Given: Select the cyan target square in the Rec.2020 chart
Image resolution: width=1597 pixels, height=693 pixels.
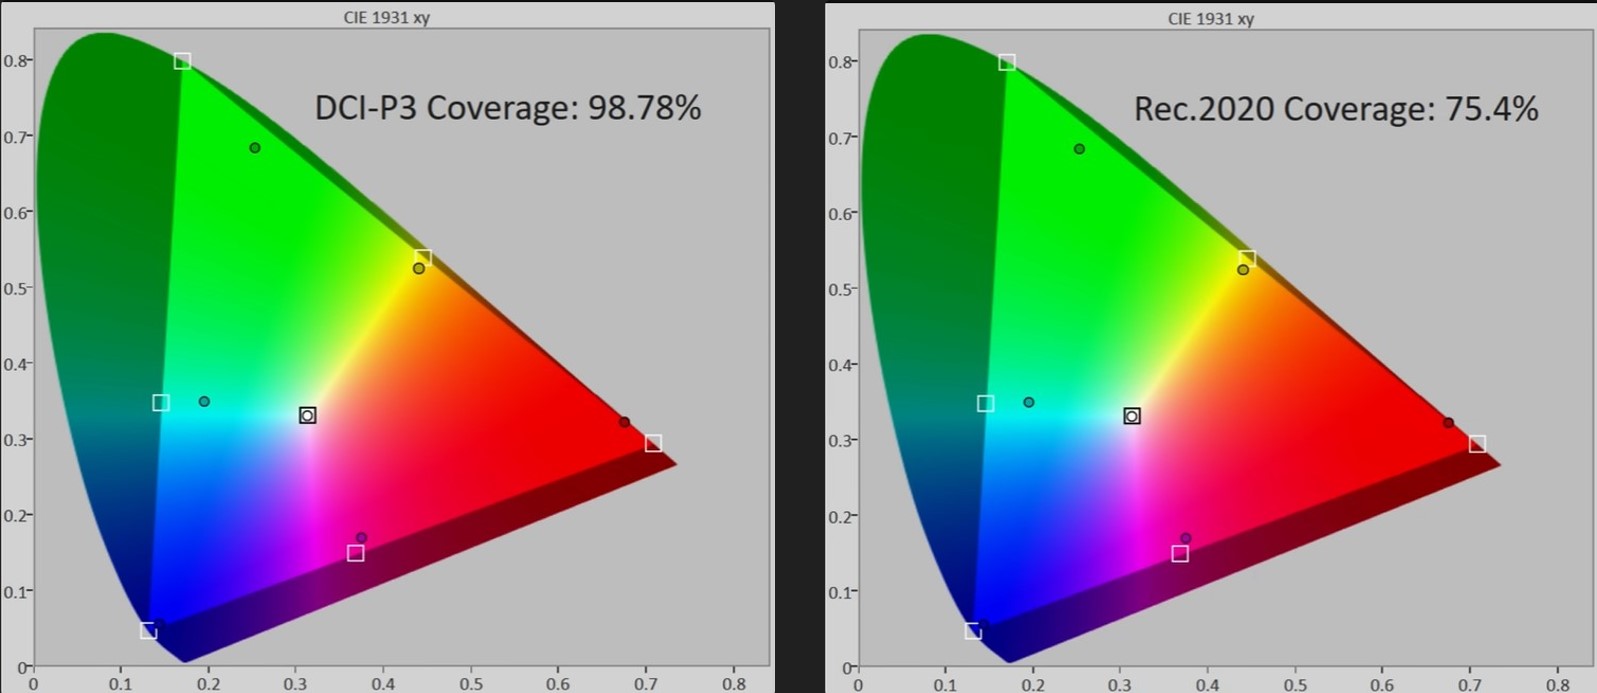Looking at the screenshot, I should tap(985, 404).
